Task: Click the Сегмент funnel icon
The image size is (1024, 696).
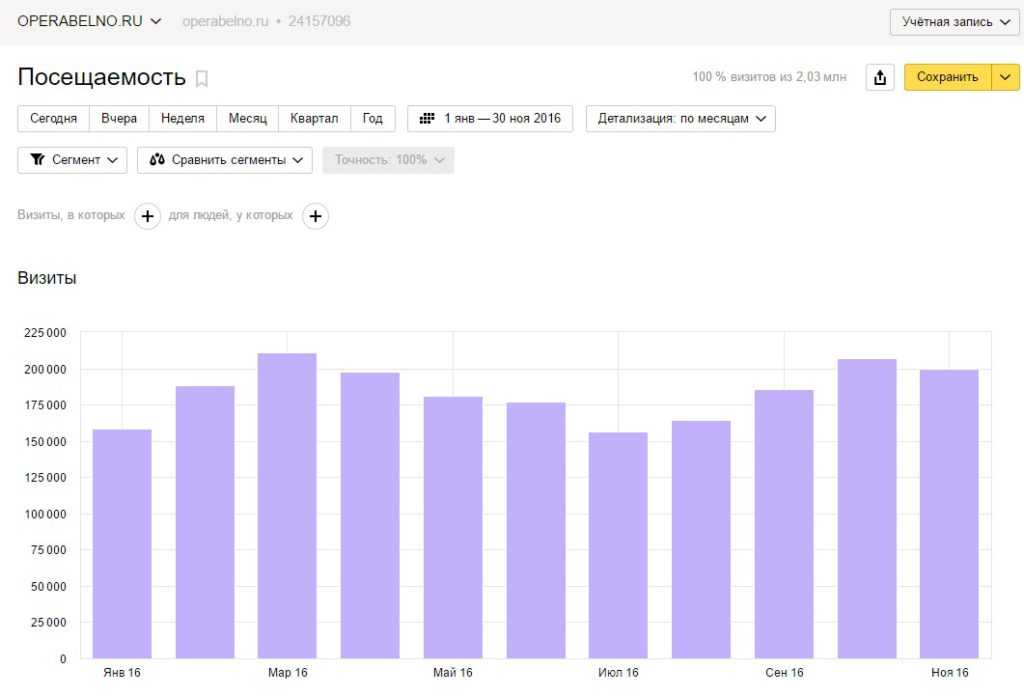Action: [38, 160]
